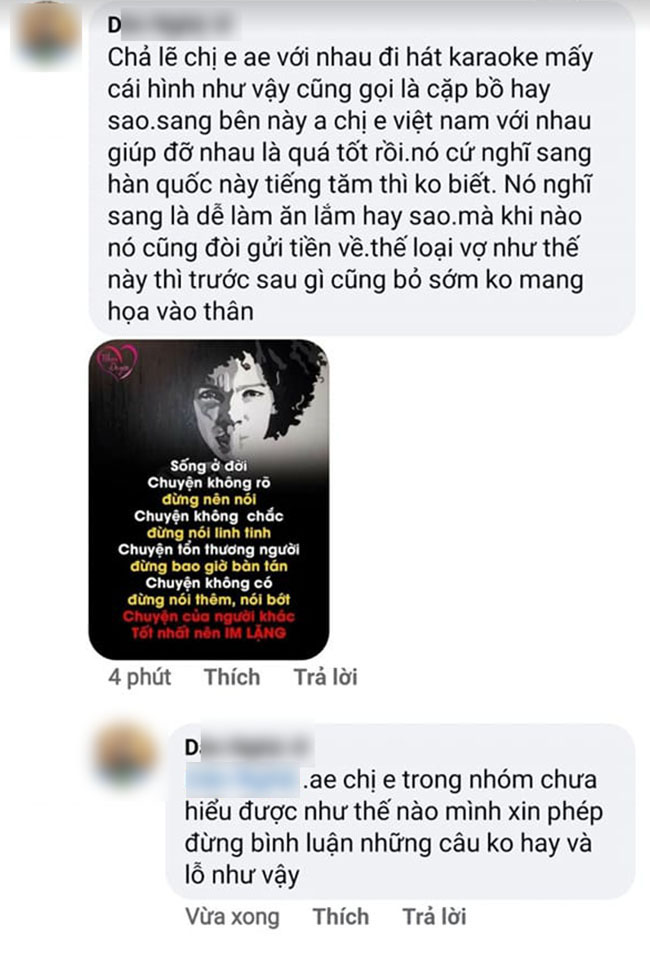Screen dimensions: 650x956
Task: Open the attached quote image
Action: [x=209, y=499]
